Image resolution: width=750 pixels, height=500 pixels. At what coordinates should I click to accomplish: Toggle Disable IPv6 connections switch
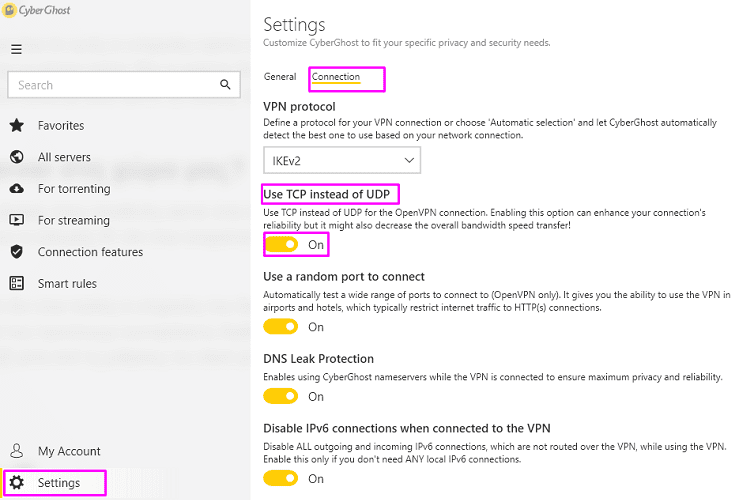point(281,479)
